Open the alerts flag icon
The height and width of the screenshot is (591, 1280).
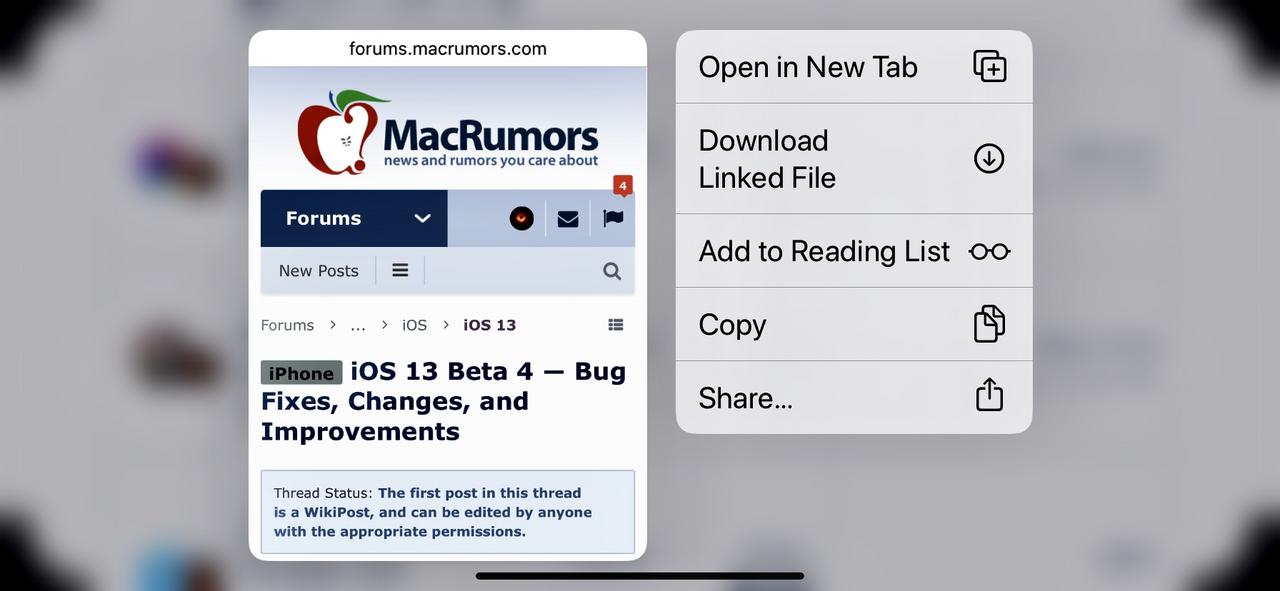point(613,218)
